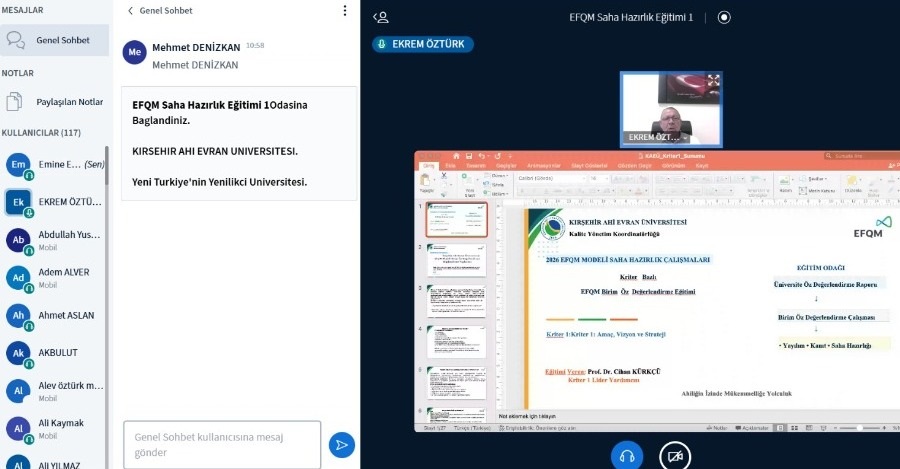The height and width of the screenshot is (469, 900).
Task: Select the Ah avatar of Ahmet ASLAN
Action: [18, 315]
